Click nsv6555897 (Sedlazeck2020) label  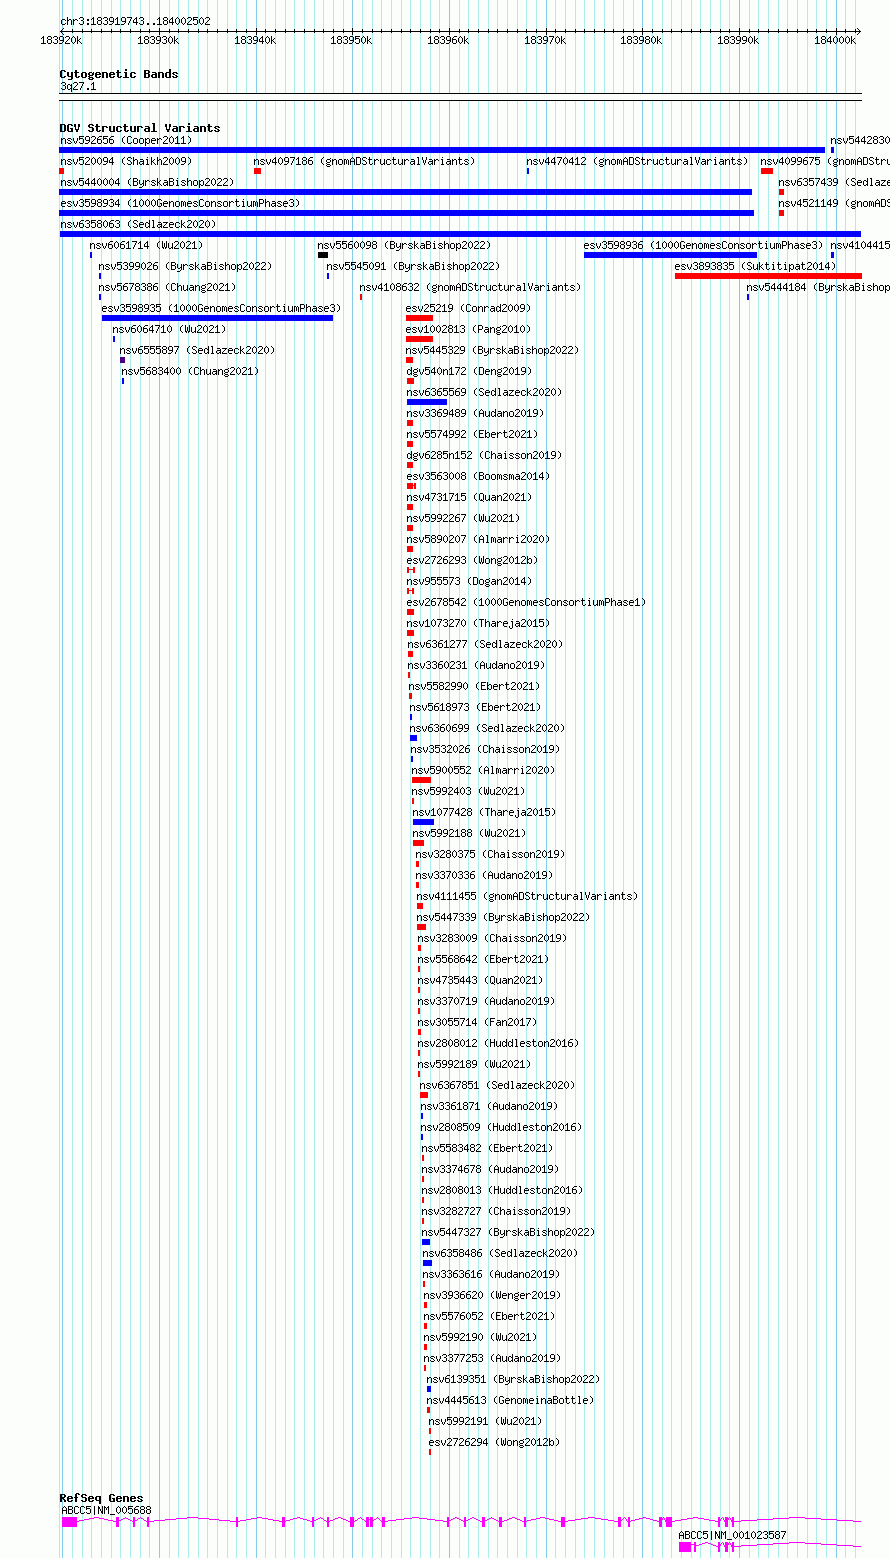click(198, 350)
